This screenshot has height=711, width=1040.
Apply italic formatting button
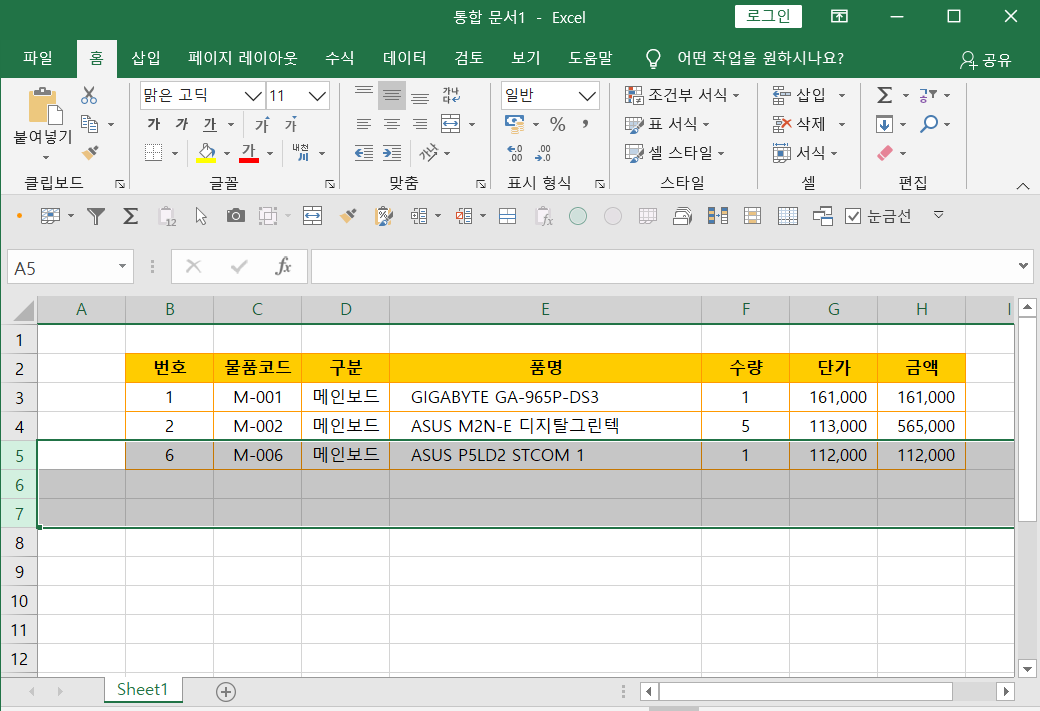point(182,124)
